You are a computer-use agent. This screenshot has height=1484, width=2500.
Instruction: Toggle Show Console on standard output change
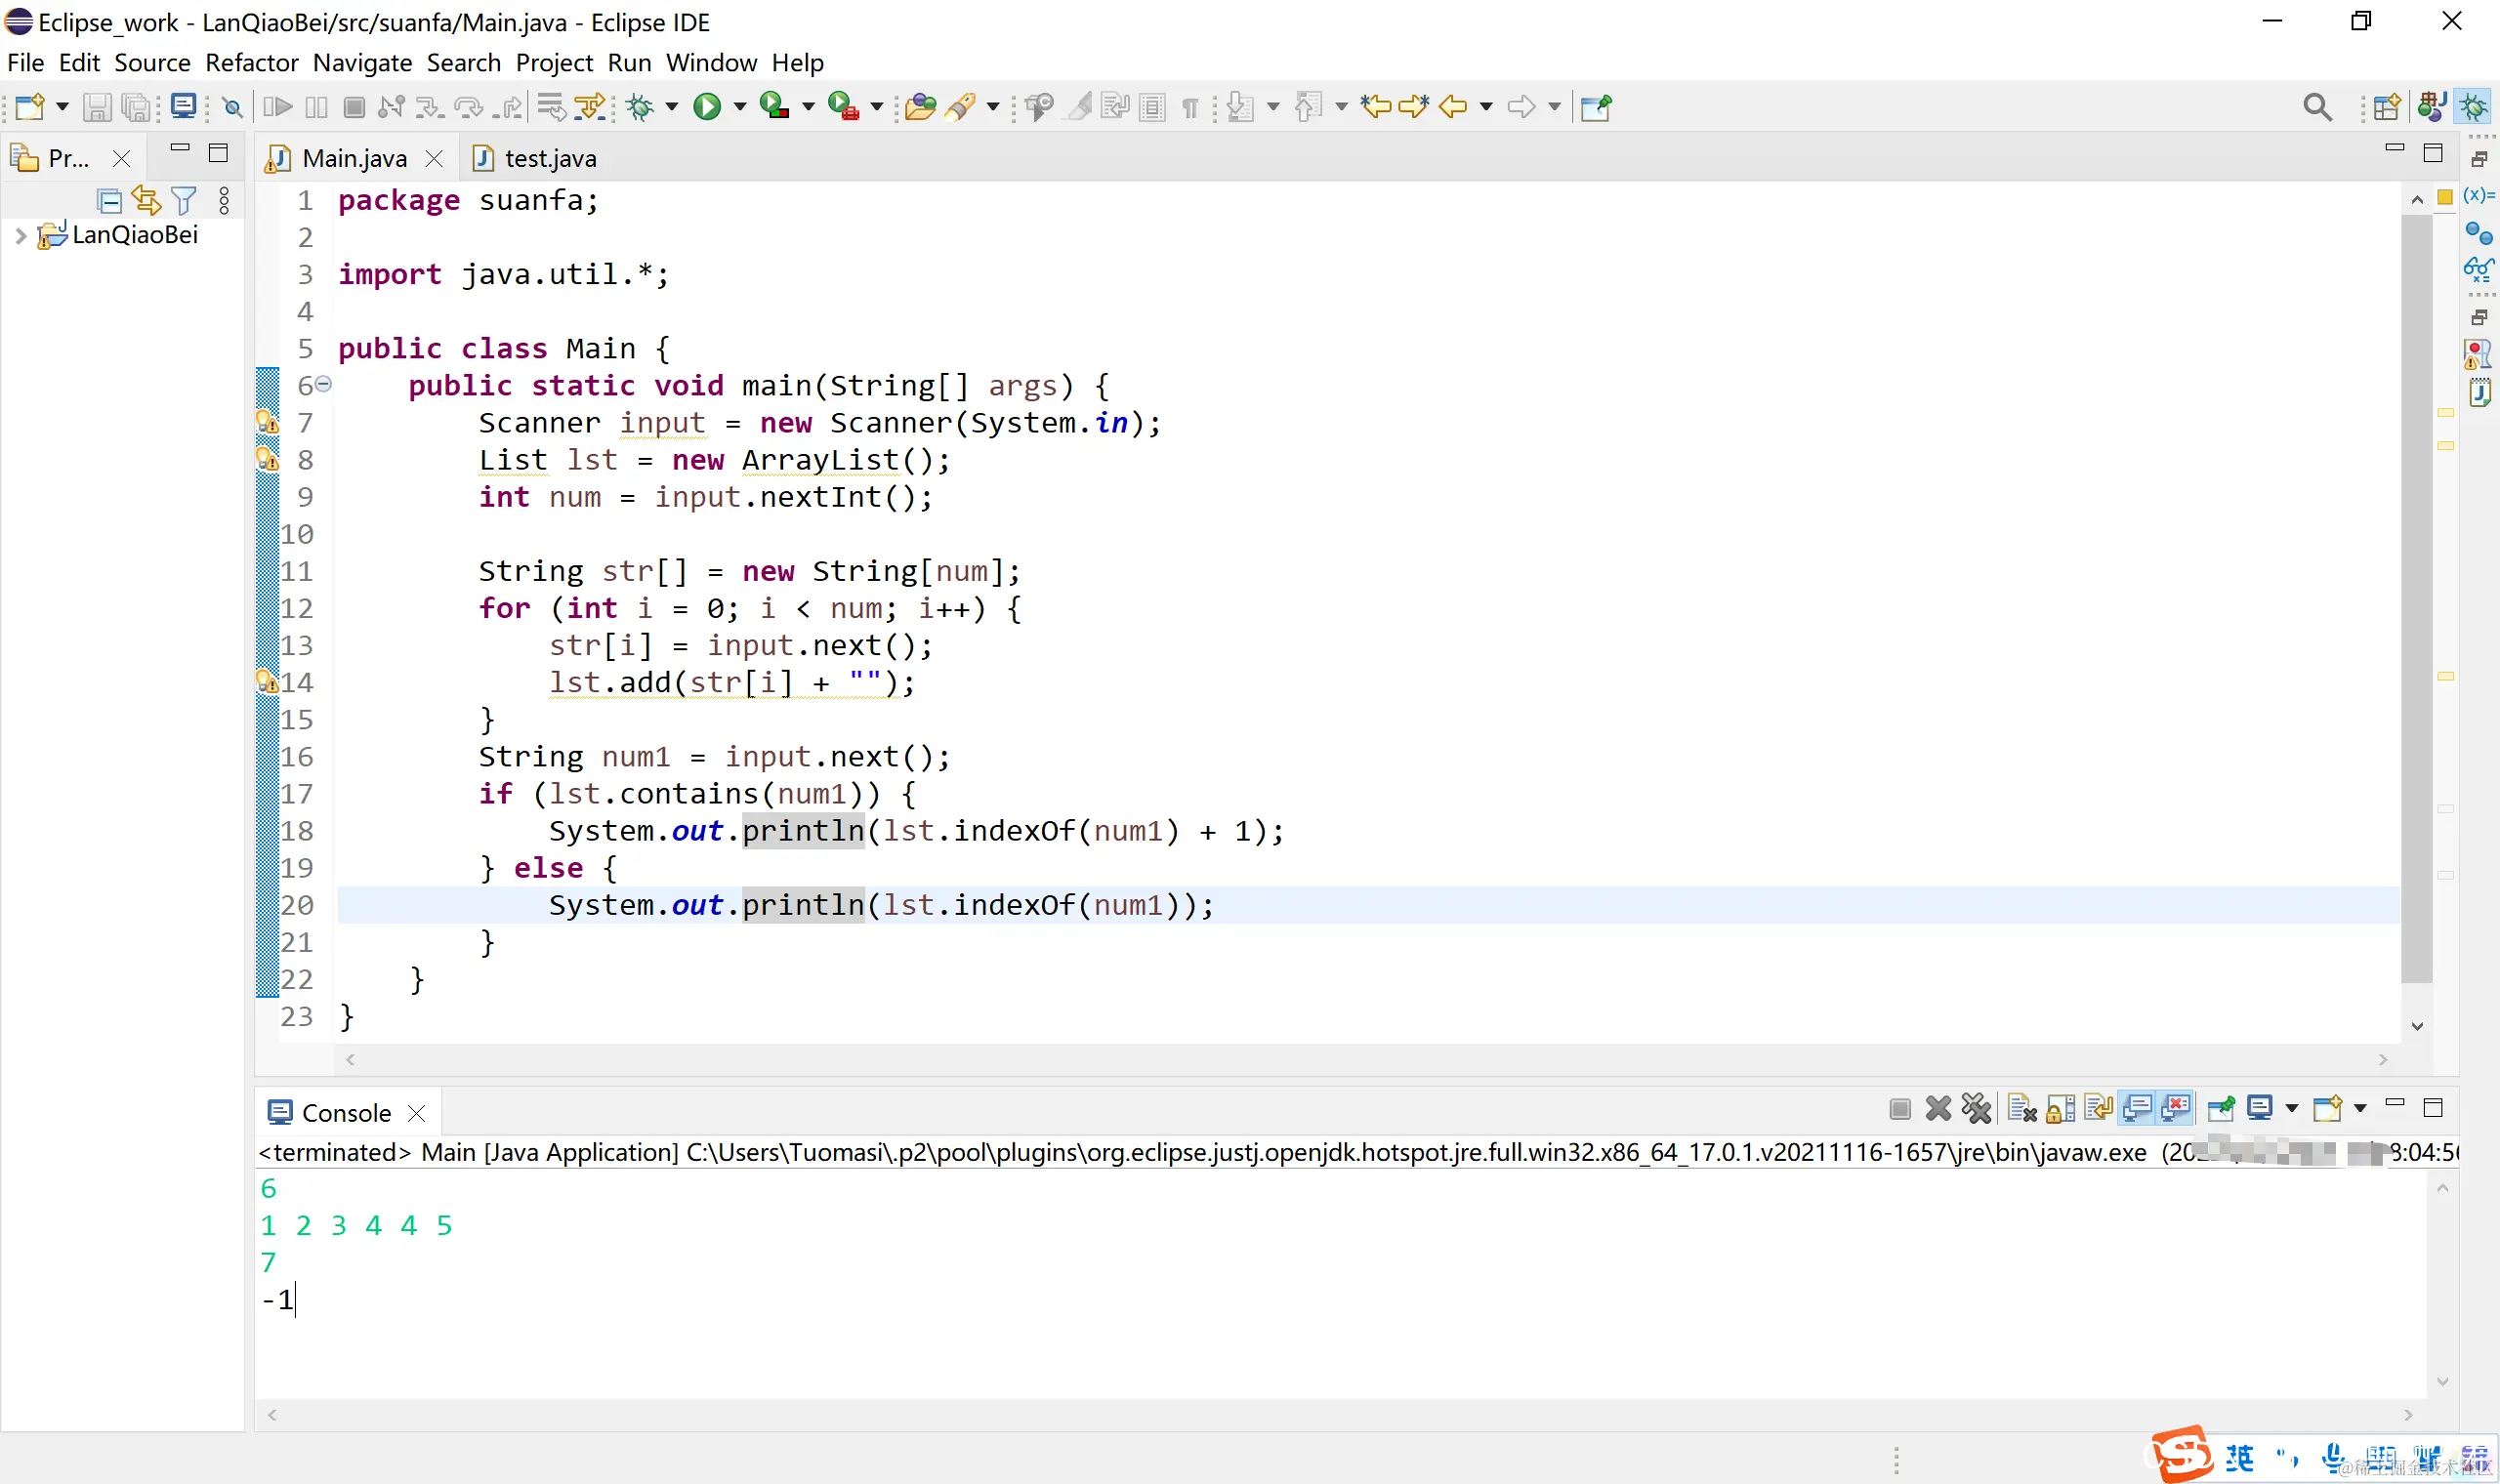pyautogui.click(x=2137, y=1108)
